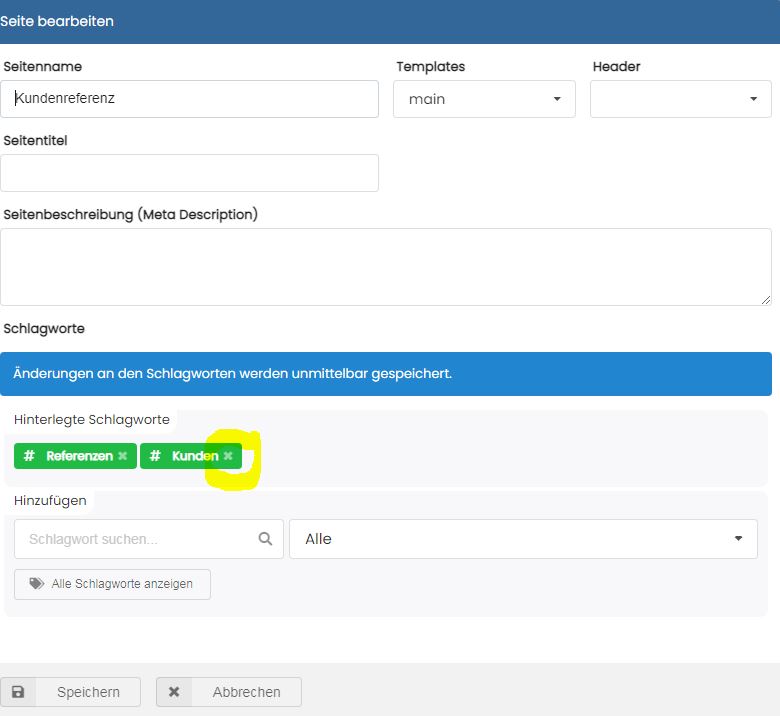
Task: Click the hash icon on Kunden tag
Action: (155, 456)
